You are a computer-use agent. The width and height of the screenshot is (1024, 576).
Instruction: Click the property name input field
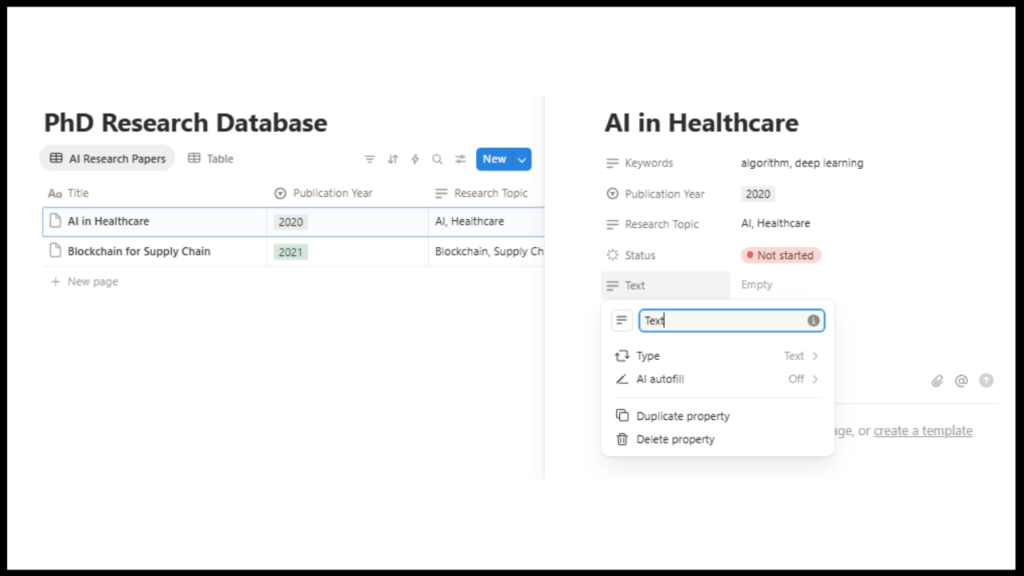722,321
